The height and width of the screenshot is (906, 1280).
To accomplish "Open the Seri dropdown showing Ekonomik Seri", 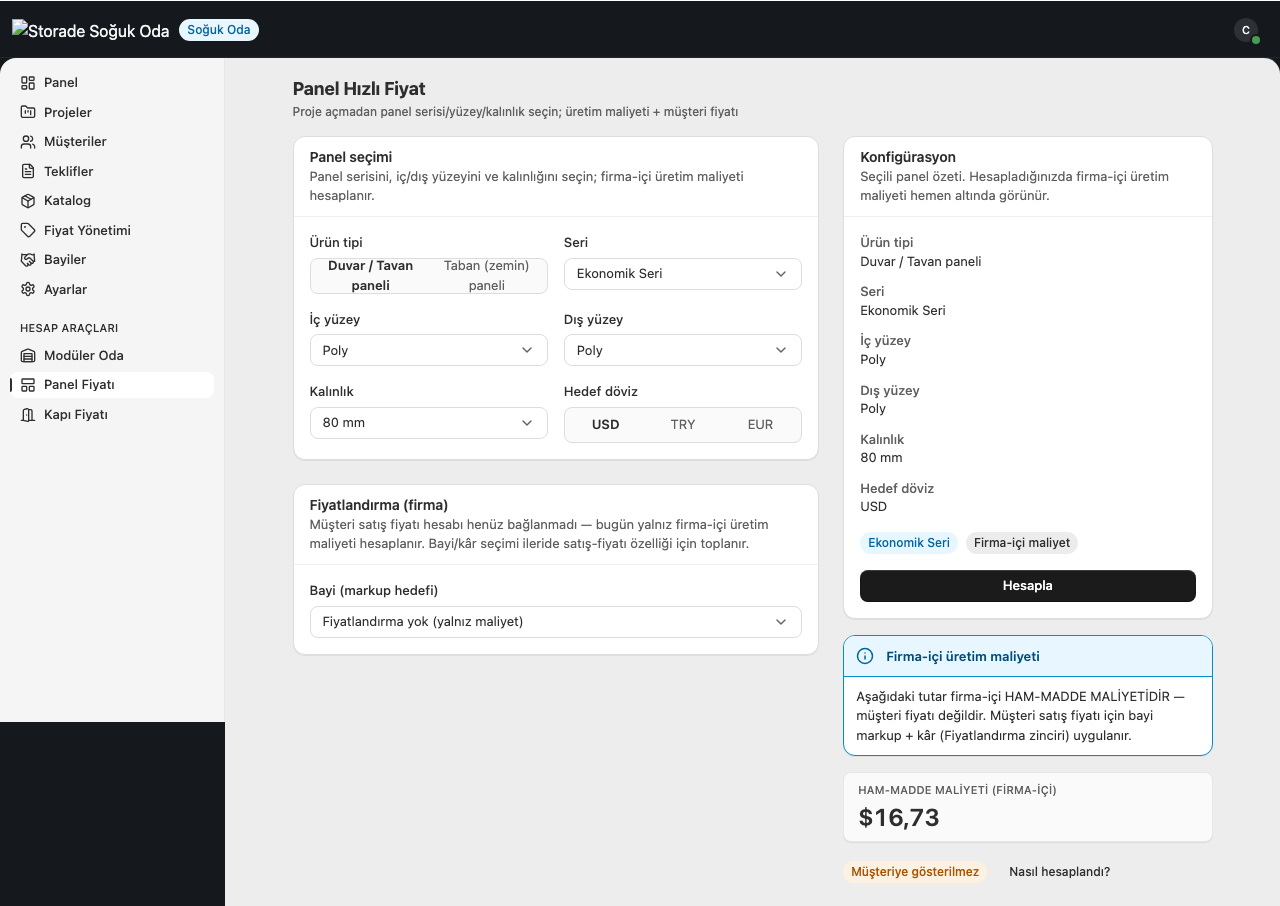I will 683,274.
